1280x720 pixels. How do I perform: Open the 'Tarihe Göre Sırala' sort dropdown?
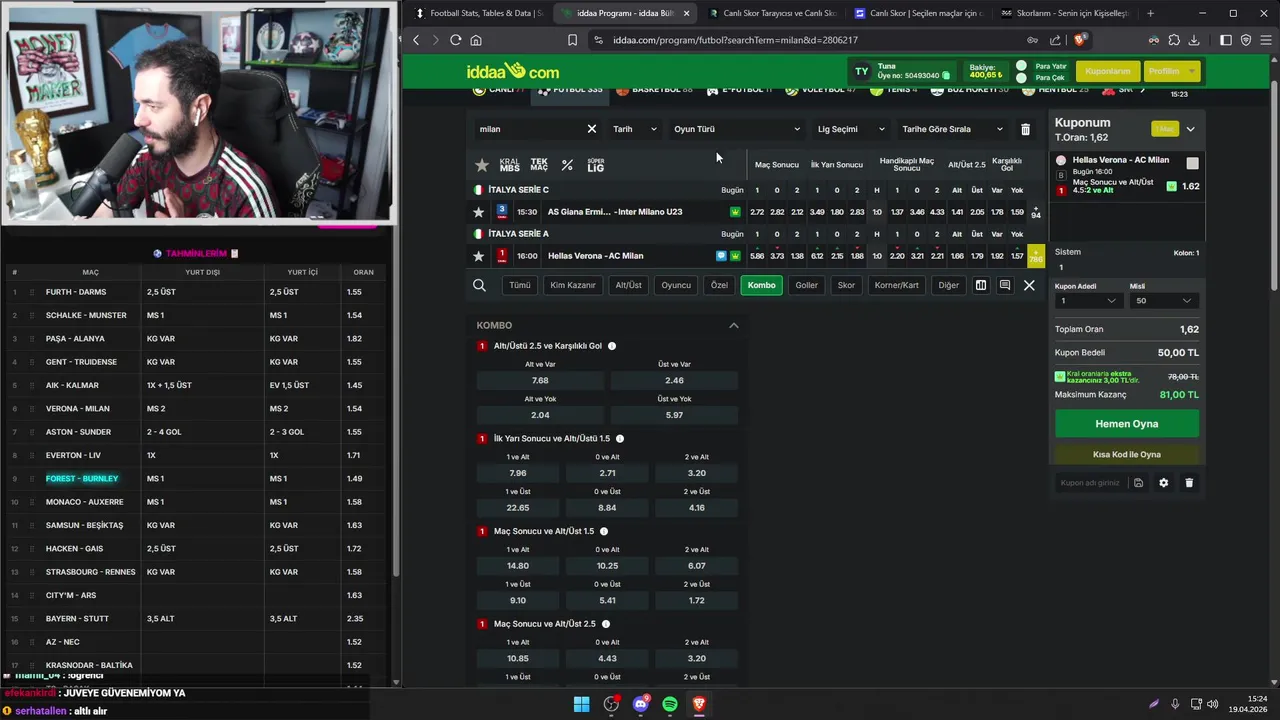click(x=952, y=129)
